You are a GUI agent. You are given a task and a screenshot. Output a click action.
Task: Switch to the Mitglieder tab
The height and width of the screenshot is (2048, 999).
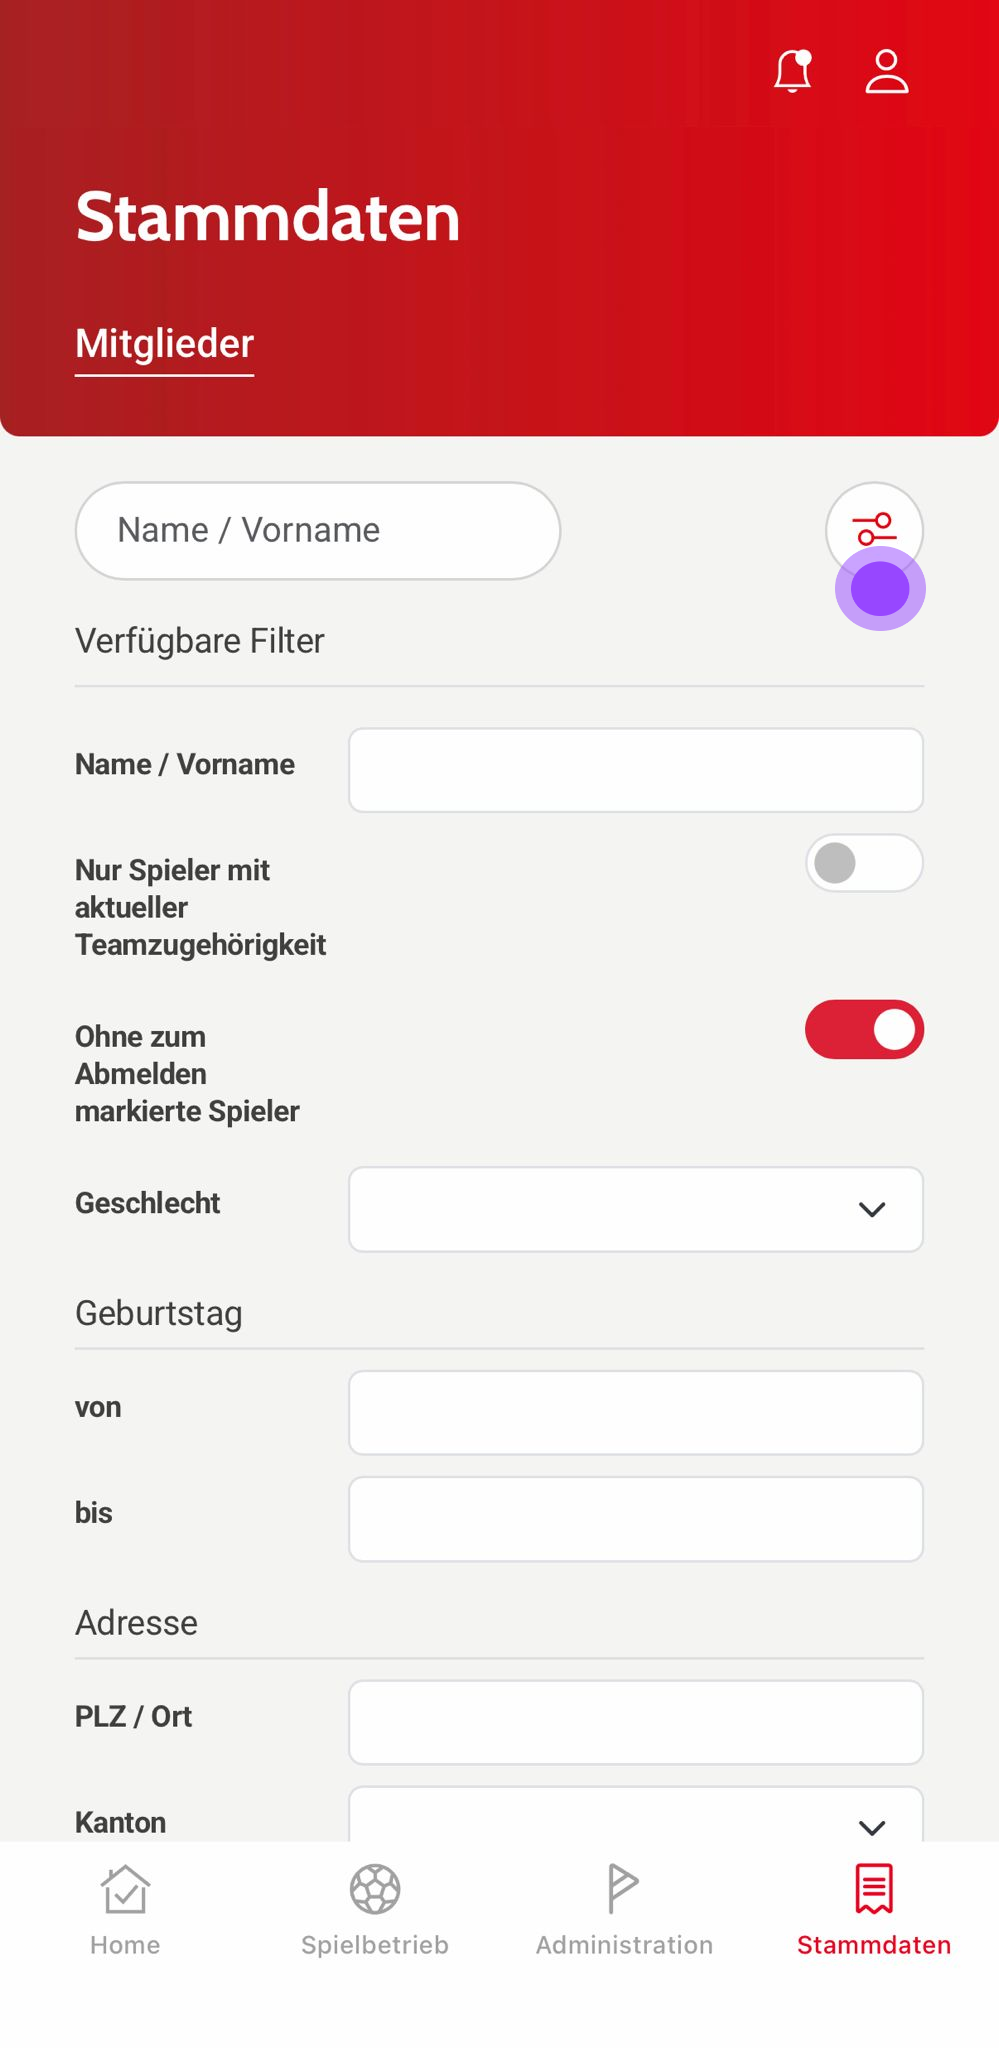[x=165, y=344]
